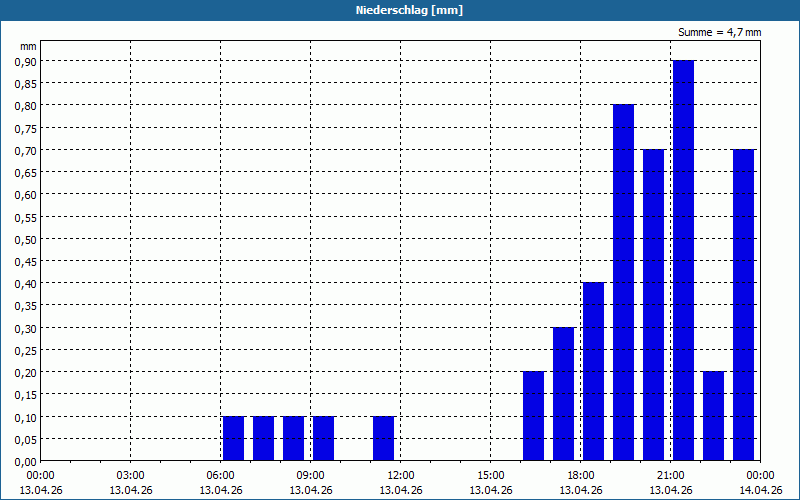Click the 0,10 mm bar ending at 09:00
Image resolution: width=800 pixels, height=500 pixels.
tap(293, 439)
